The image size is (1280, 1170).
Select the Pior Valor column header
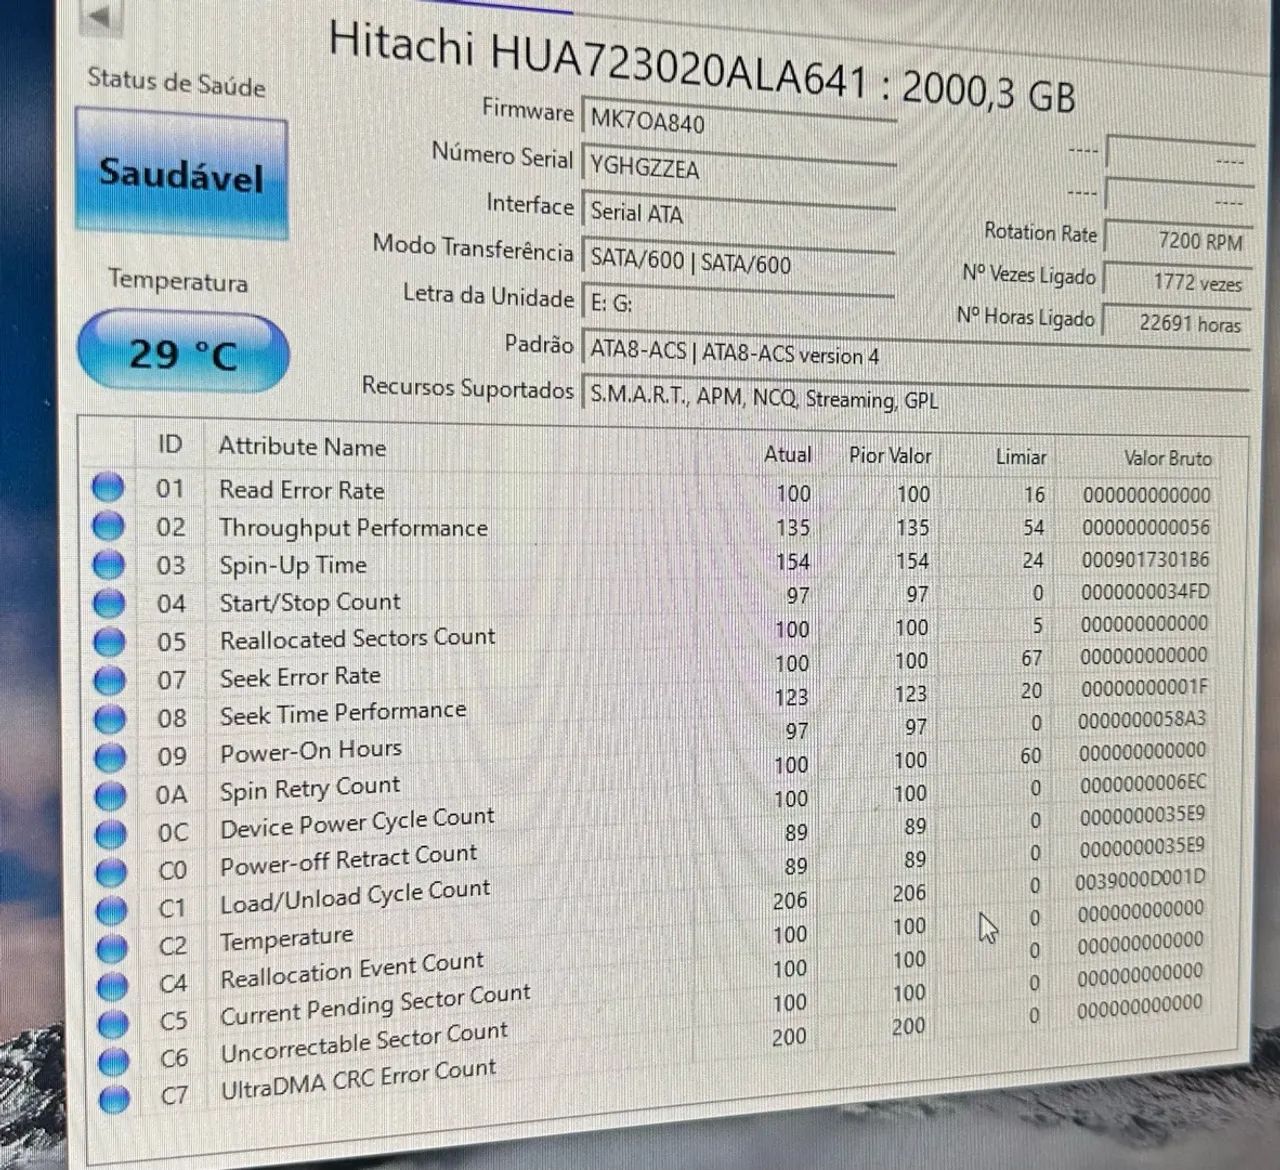click(890, 455)
